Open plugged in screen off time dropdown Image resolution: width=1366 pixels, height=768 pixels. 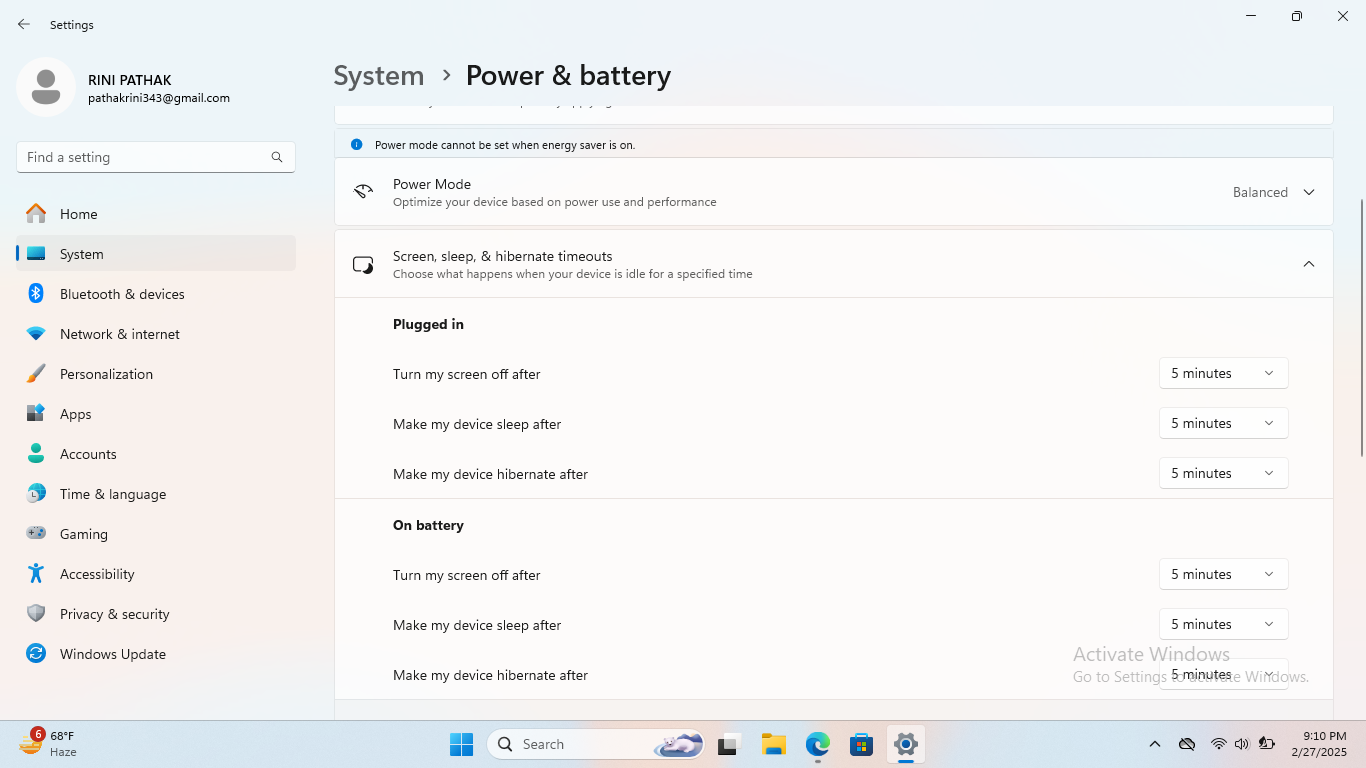[x=1223, y=373]
